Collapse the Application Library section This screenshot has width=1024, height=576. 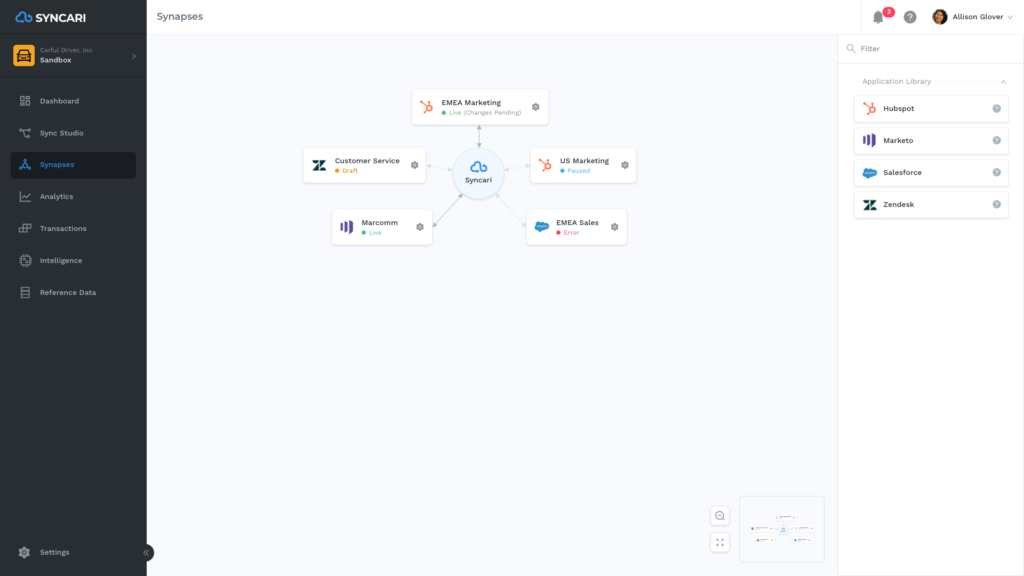pyautogui.click(x=1003, y=82)
